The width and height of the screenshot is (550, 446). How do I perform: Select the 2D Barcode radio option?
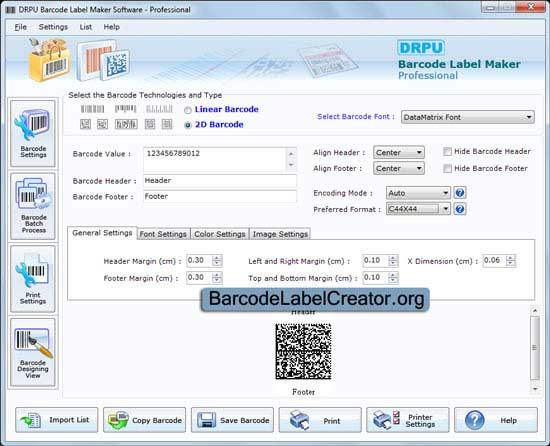[188, 125]
